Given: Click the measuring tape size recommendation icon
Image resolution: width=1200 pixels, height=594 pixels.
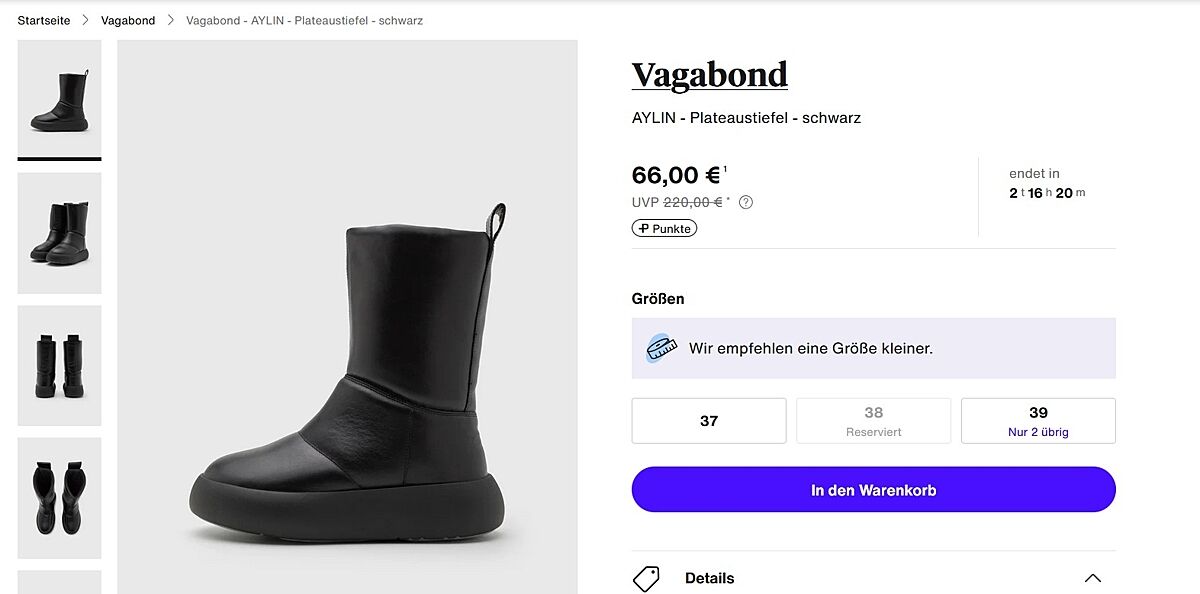Looking at the screenshot, I should (x=660, y=348).
